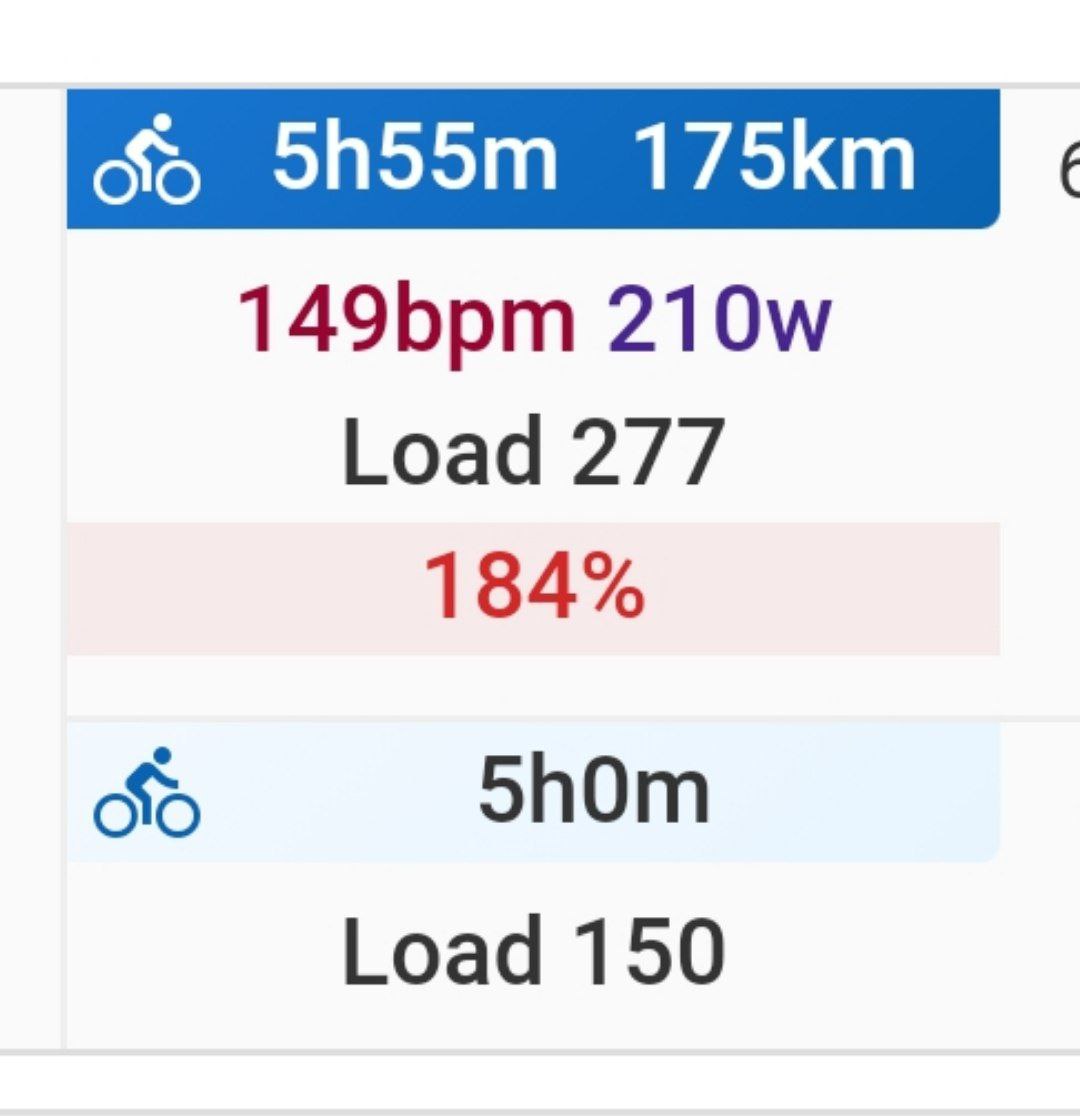Select the 175km distance label
The height and width of the screenshot is (1116, 1080).
[x=773, y=157]
